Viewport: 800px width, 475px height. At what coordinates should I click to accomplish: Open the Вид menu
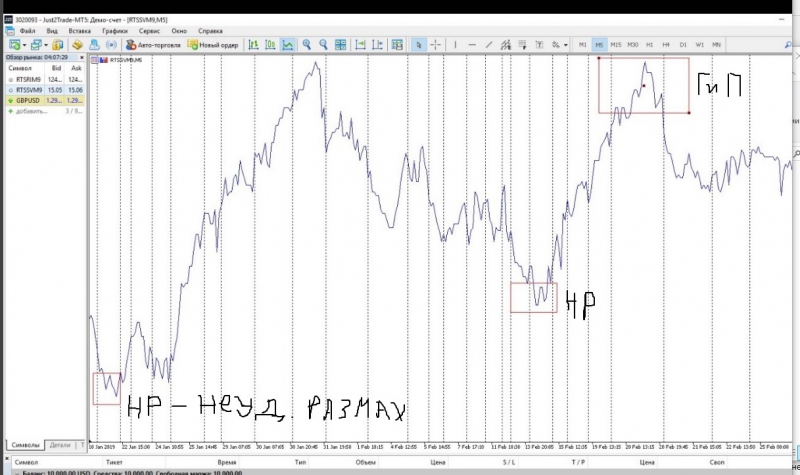(x=52, y=31)
